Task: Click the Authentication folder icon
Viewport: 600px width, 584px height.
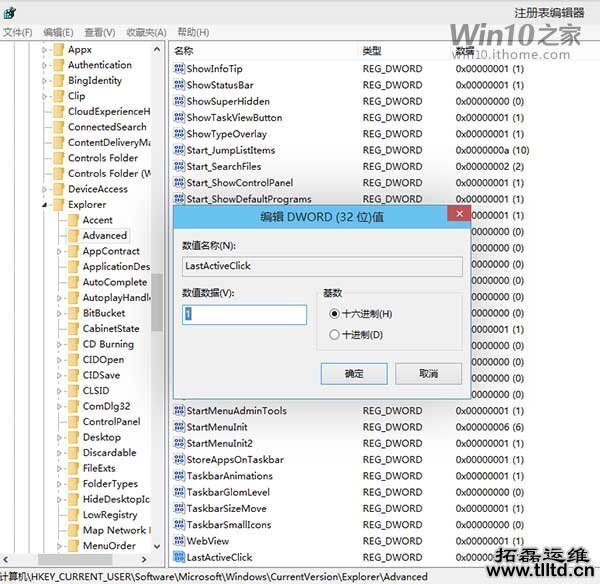Action: pyautogui.click(x=59, y=65)
